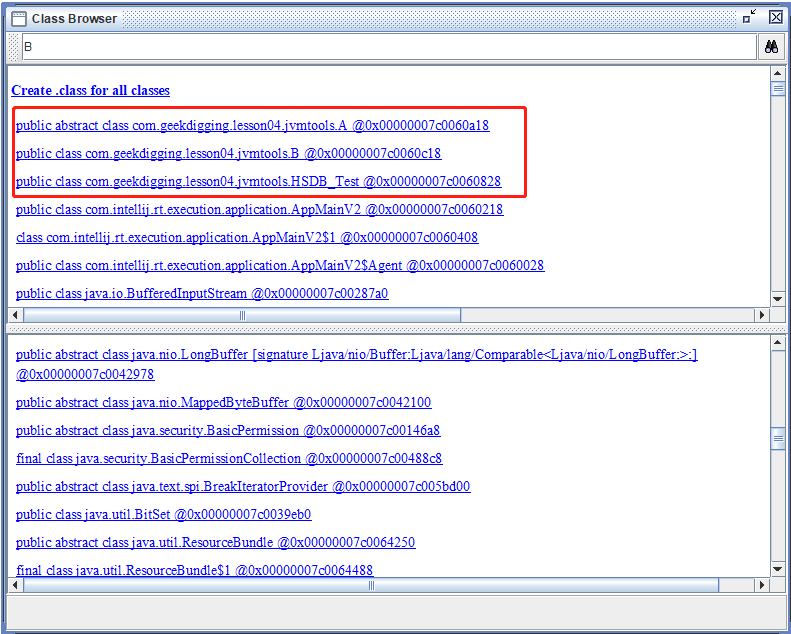This screenshot has width=791, height=634.
Task: Click the Class Browser window icon
Action: click(19, 19)
